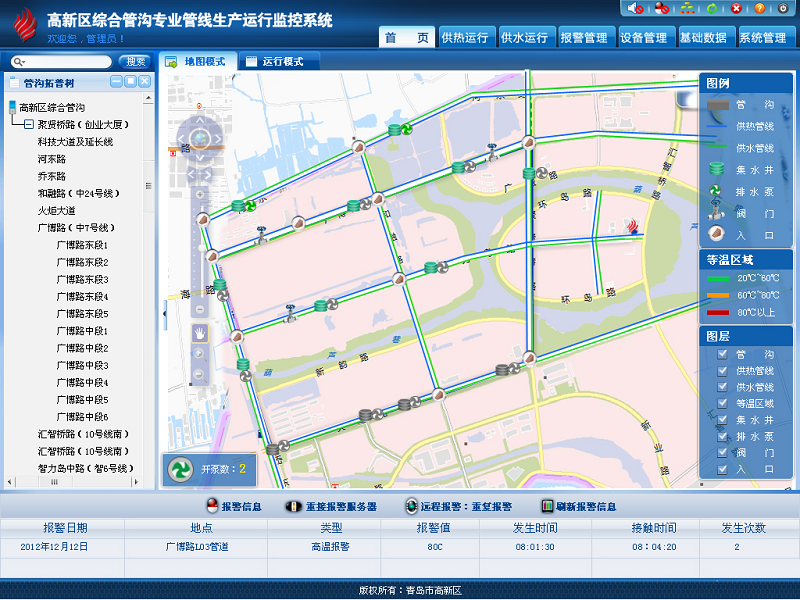The image size is (800, 600).
Task: Click the orange help question mark icon
Action: (760, 8)
